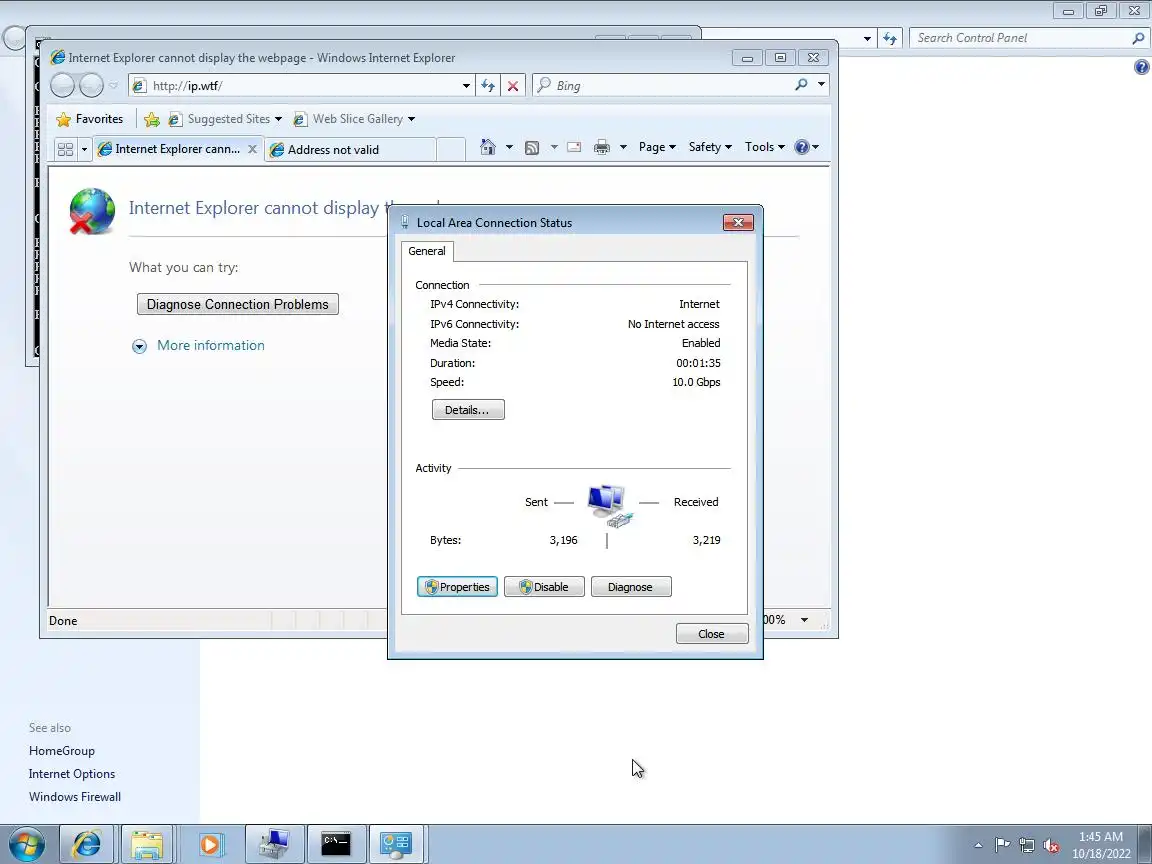Open Control Panel taskbar window icon
Screen dimensions: 1152x864
(x=397, y=844)
